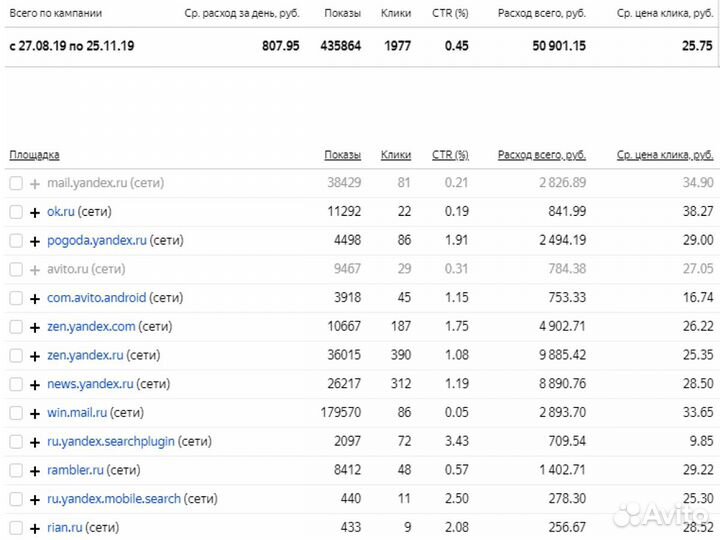This screenshot has height=540, width=720.
Task: Expand the rian.ru row plus icon
Action: pyautogui.click(x=35, y=528)
